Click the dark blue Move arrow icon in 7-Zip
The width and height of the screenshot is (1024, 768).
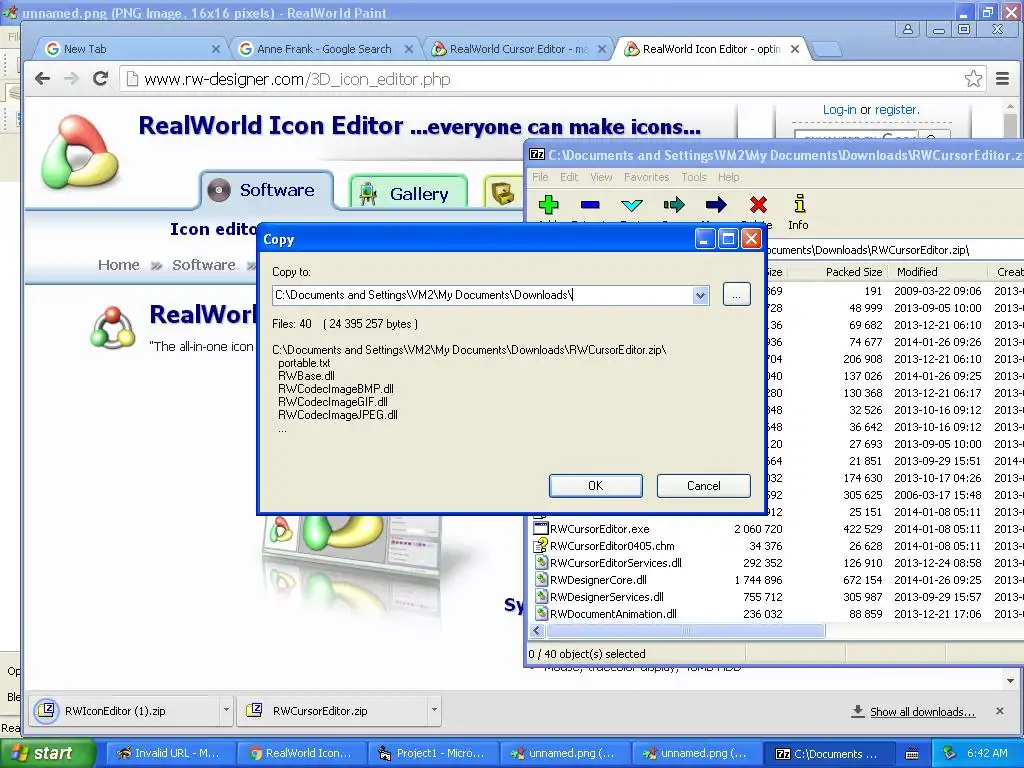pyautogui.click(x=716, y=205)
